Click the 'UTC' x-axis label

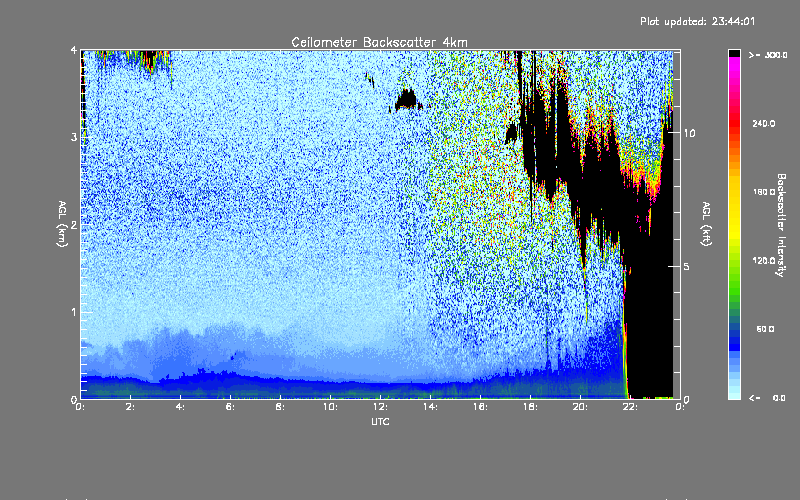click(x=380, y=421)
